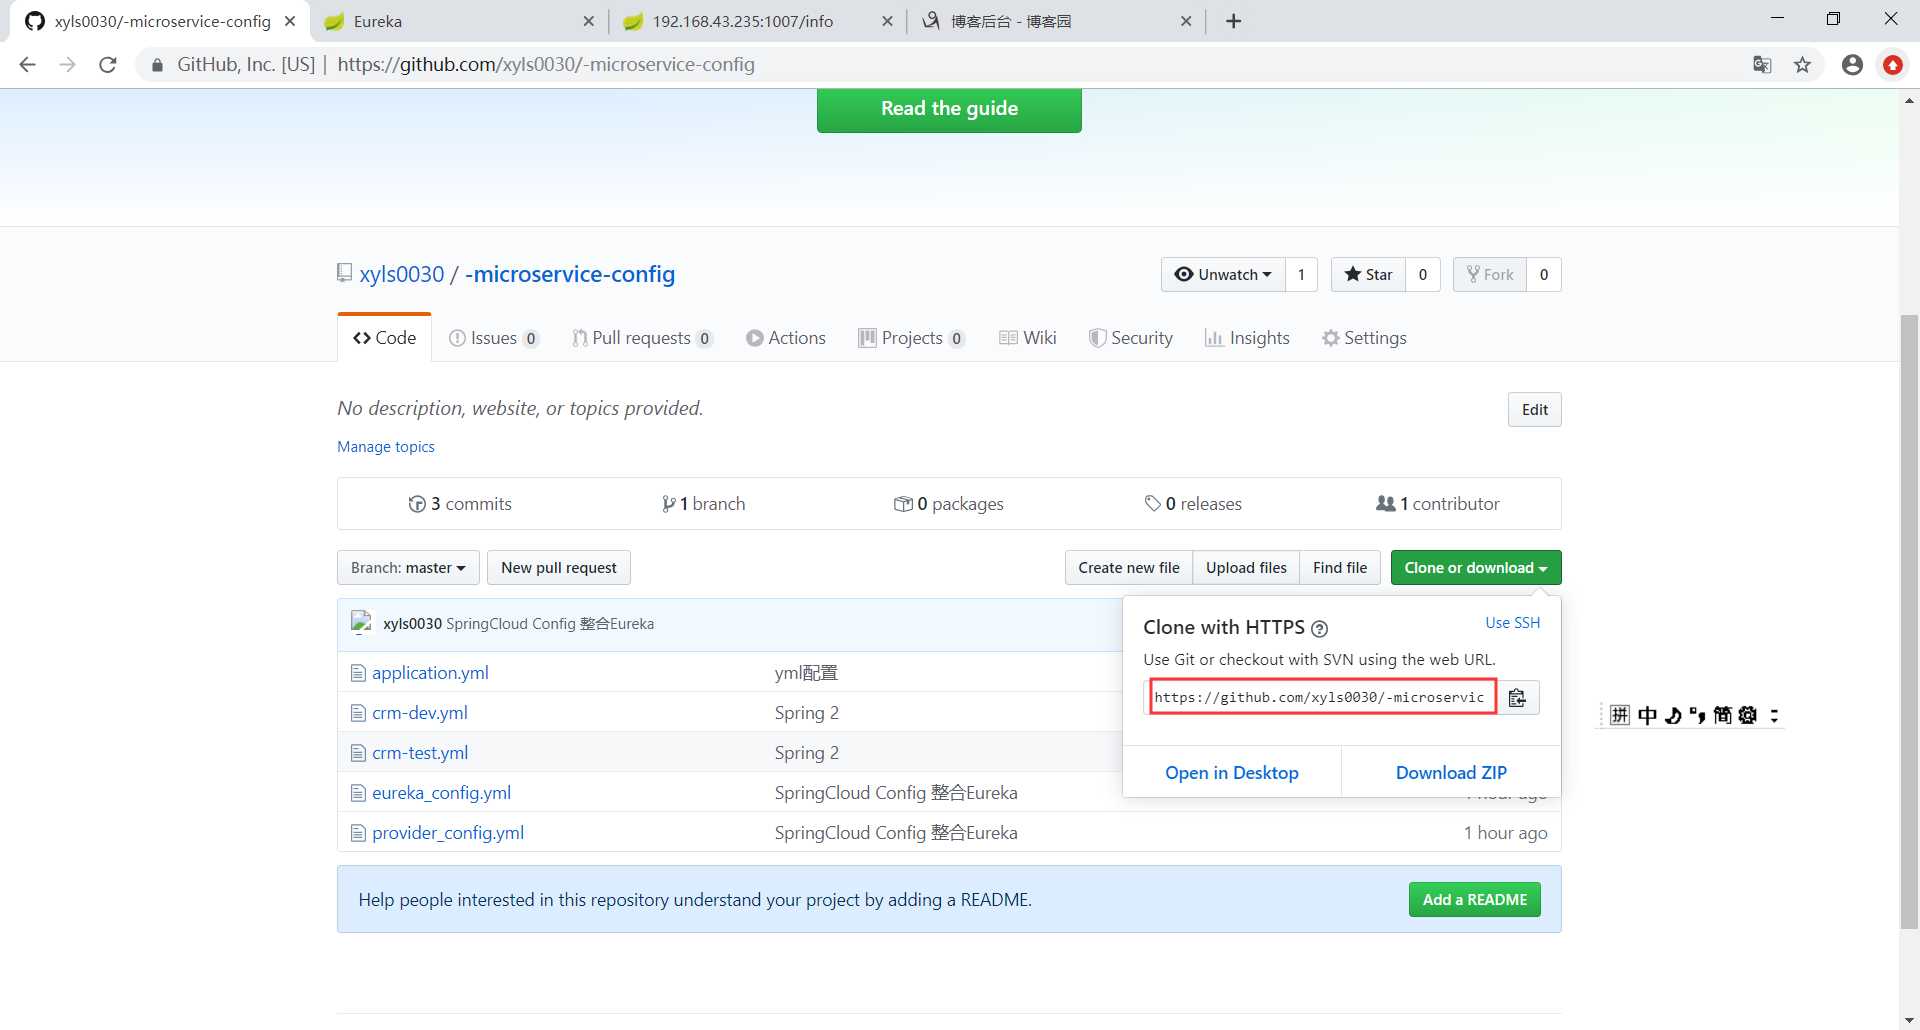The image size is (1920, 1030).
Task: Click Find file button
Action: click(1340, 568)
